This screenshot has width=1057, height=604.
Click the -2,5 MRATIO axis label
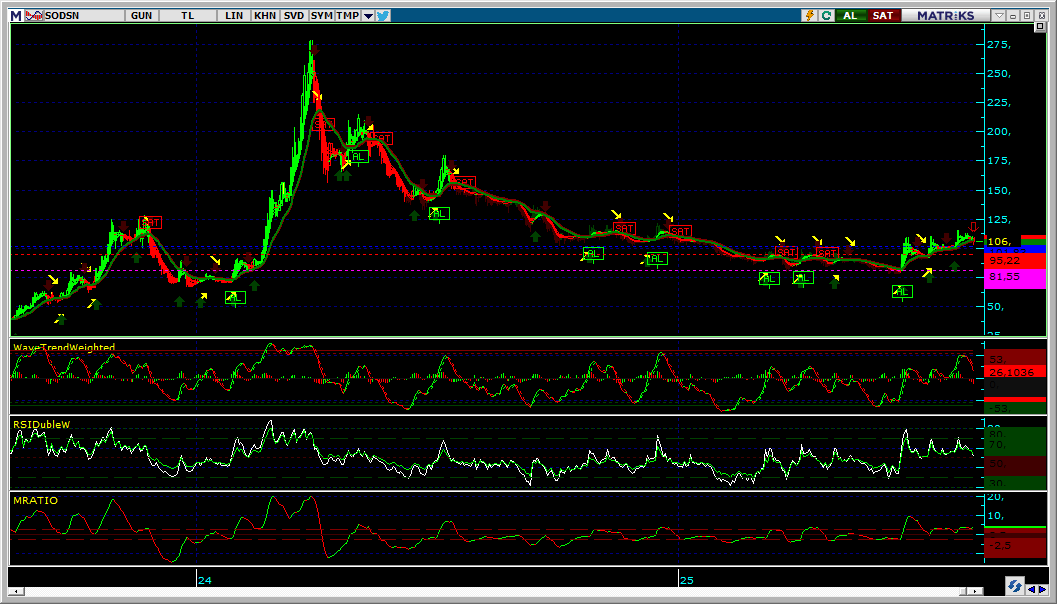(x=1000, y=545)
